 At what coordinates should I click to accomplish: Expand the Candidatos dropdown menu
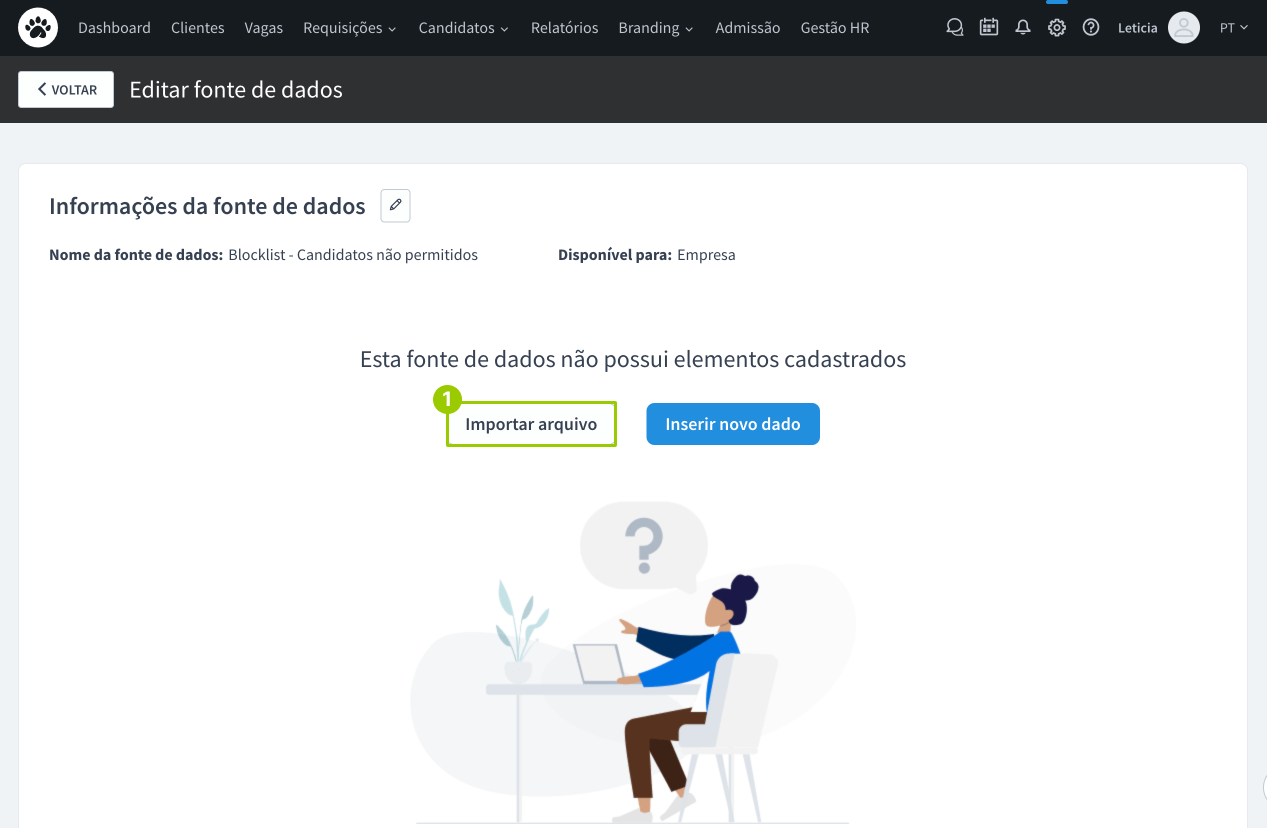(464, 28)
